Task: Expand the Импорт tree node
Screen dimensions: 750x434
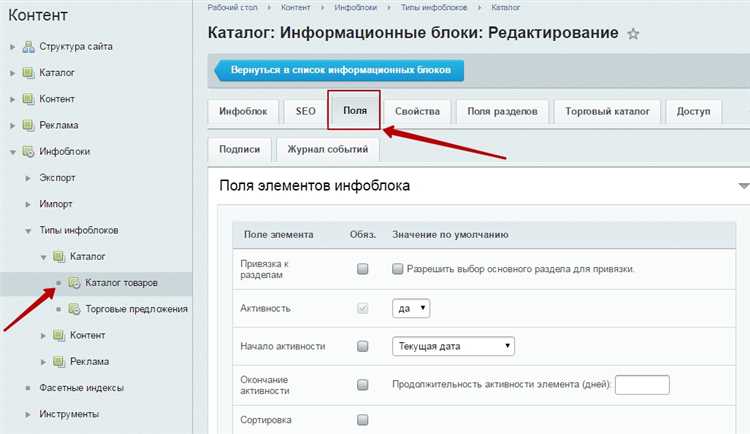Action: click(28, 204)
